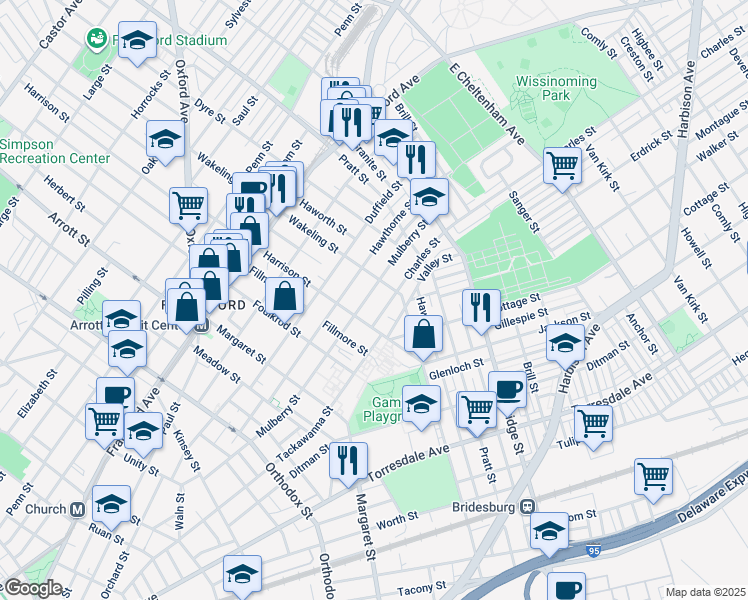The height and width of the screenshot is (600, 748).
Task: Click the Sanger St label
Action: [x=524, y=212]
